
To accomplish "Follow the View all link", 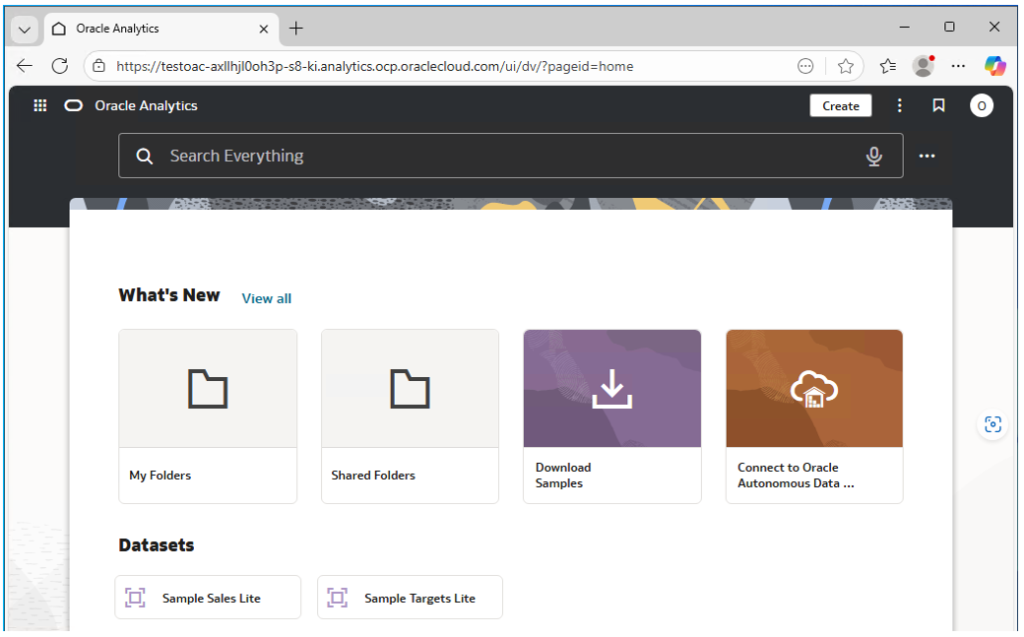I will tap(266, 298).
